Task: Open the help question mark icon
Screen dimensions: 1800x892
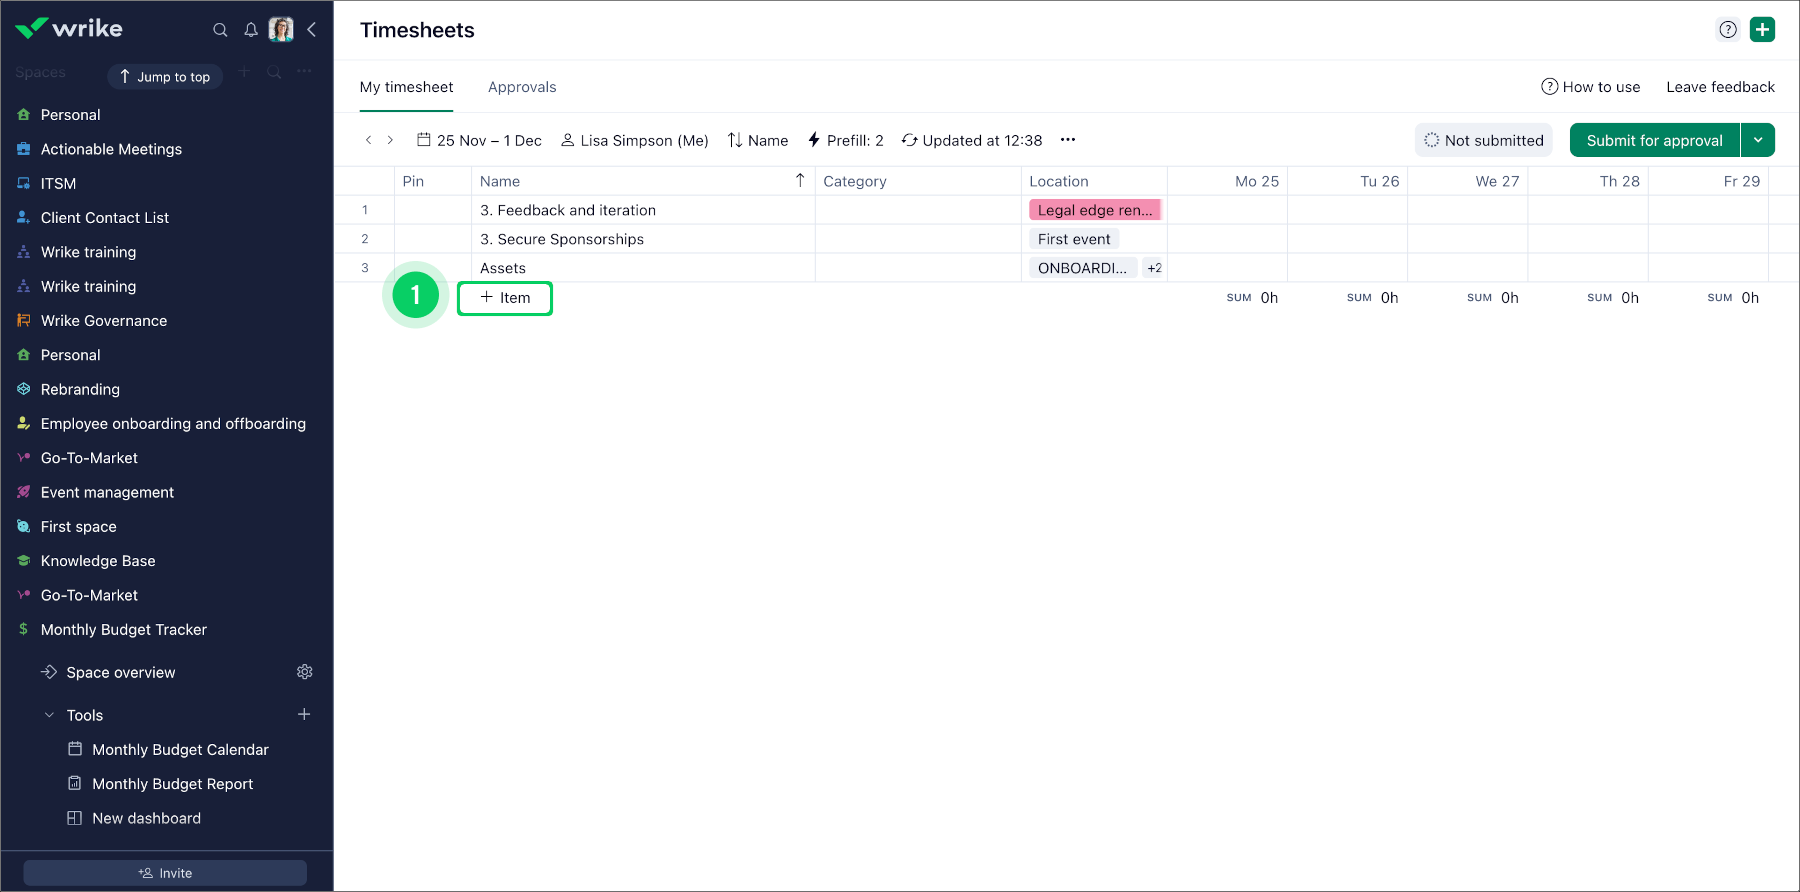Action: 1728,30
